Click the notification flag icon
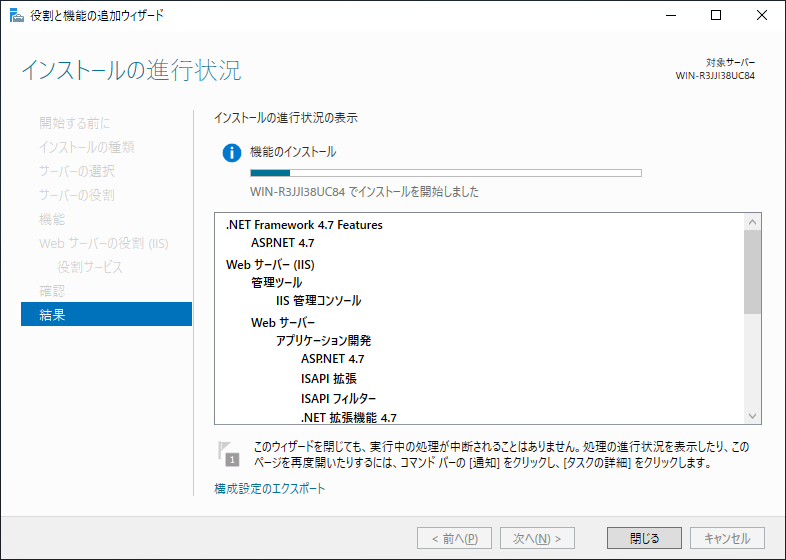The height and width of the screenshot is (560, 786). 229,453
